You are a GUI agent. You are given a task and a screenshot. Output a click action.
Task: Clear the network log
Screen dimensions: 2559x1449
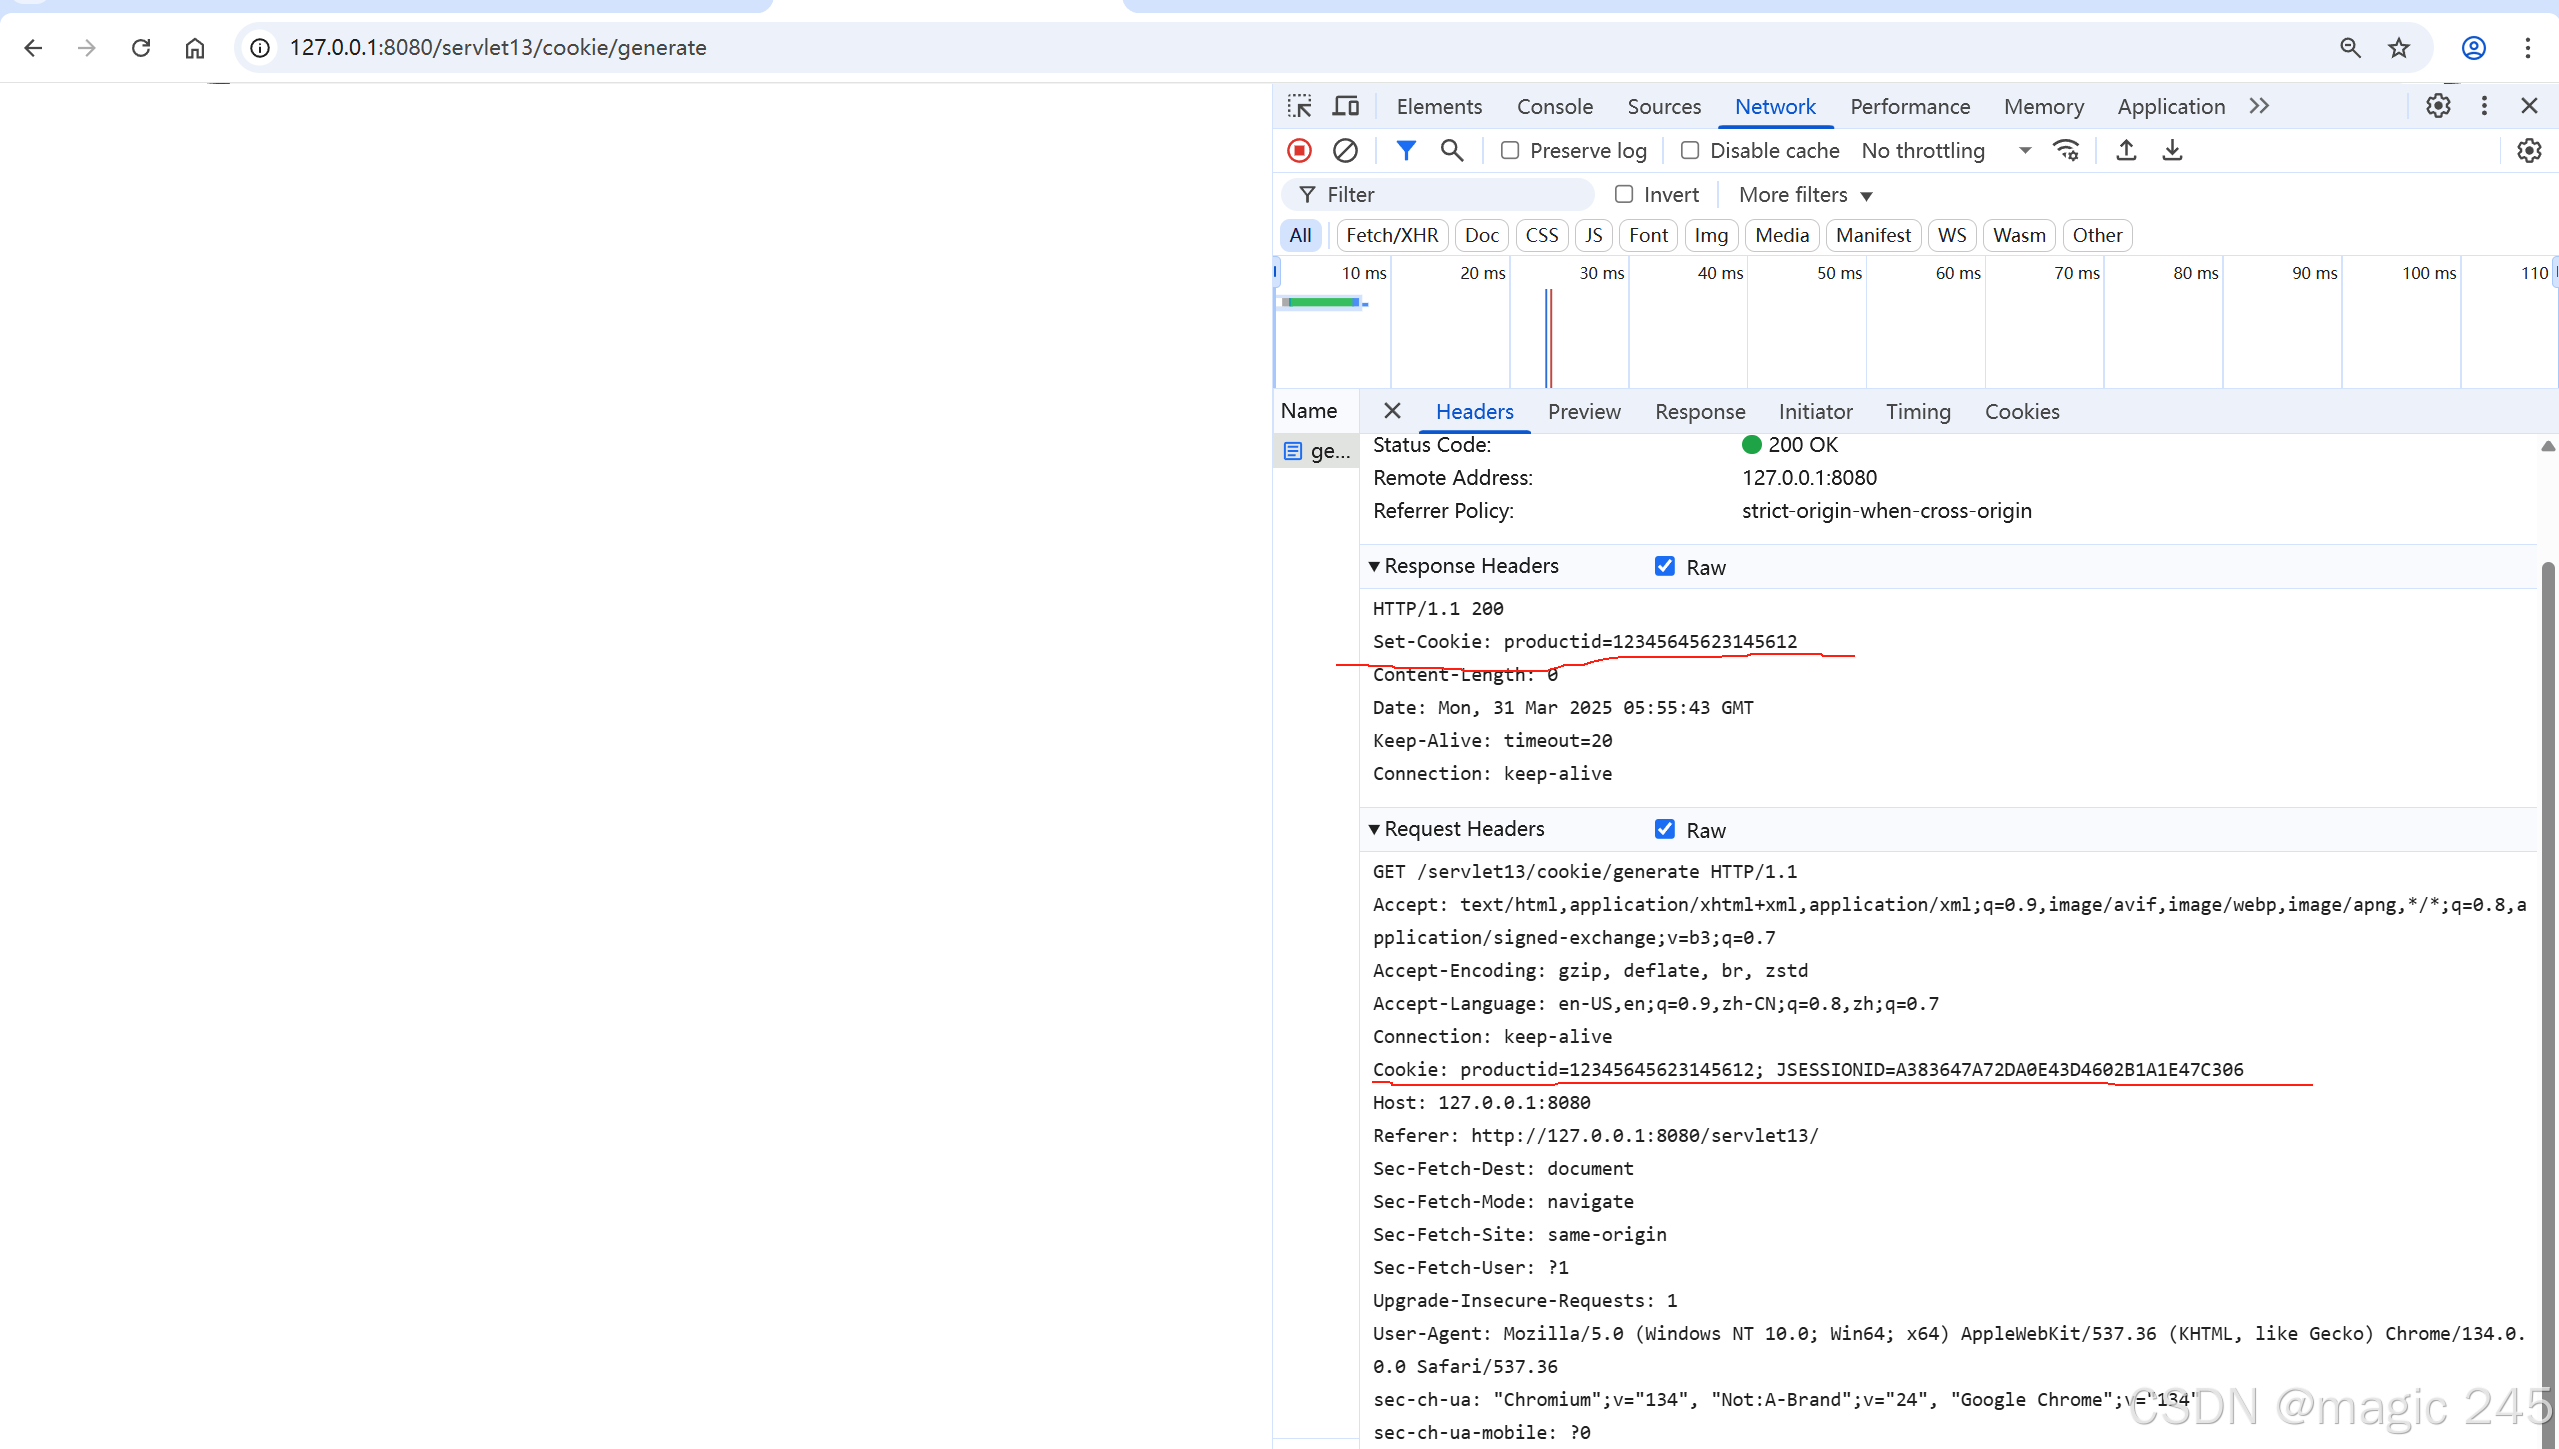[x=1345, y=151]
